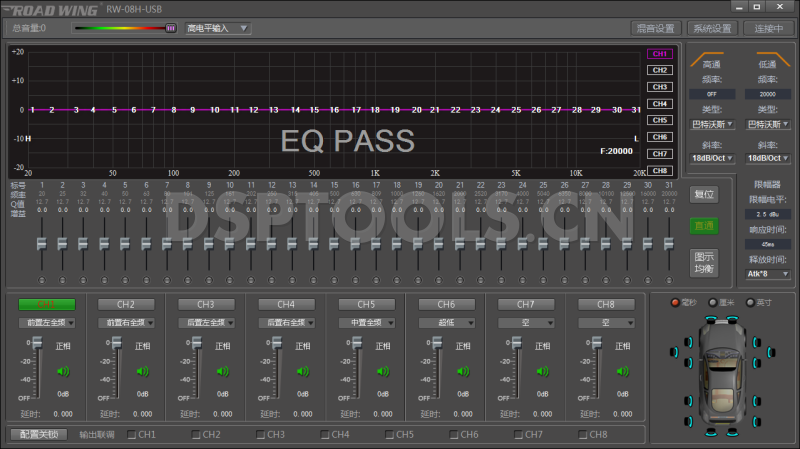This screenshot has height=449, width=800.
Task: Mute the CH2 speaker icon
Action: coord(142,371)
